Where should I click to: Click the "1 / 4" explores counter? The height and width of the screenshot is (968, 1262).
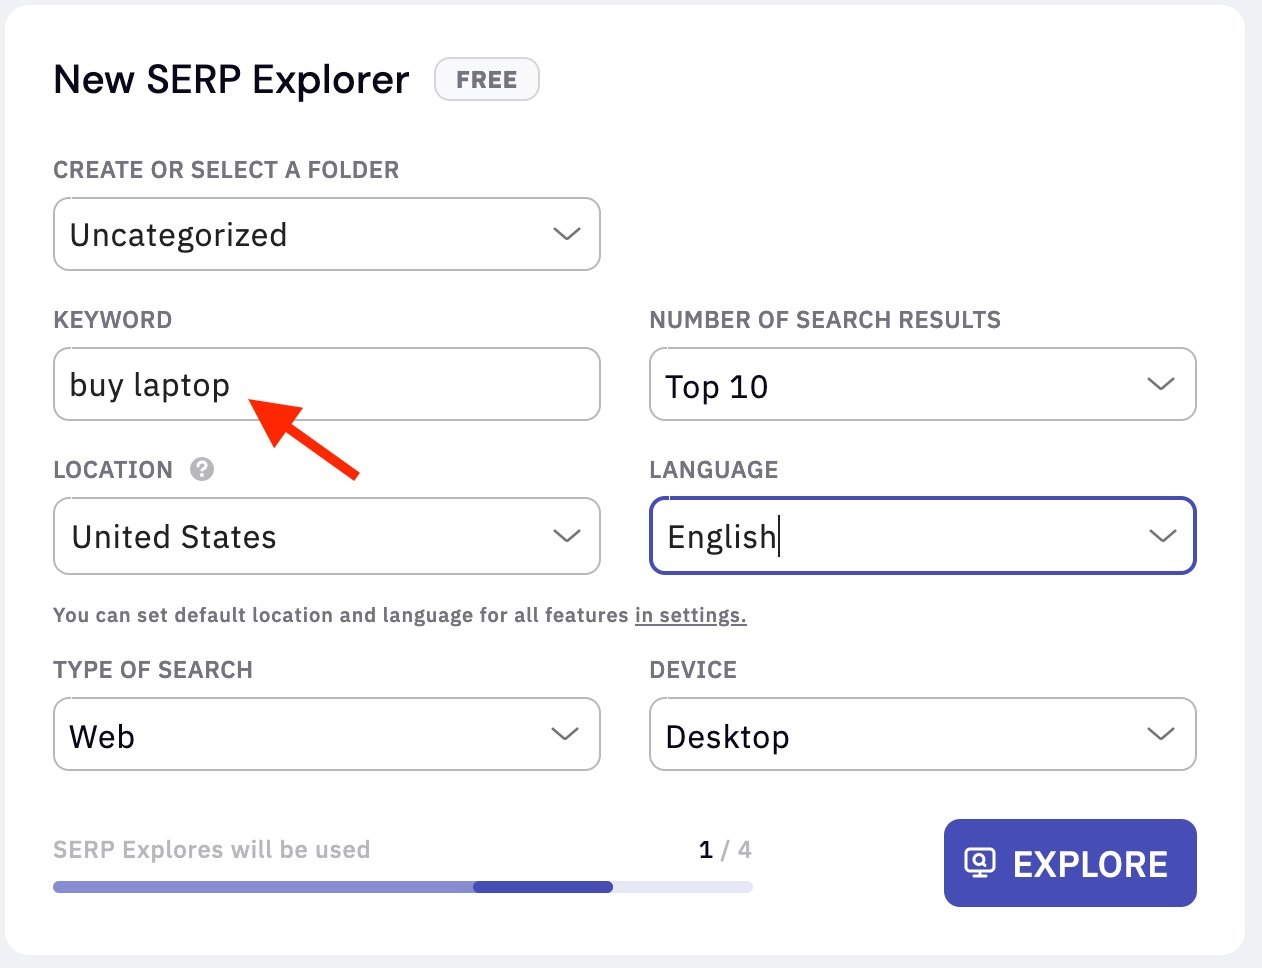click(725, 850)
